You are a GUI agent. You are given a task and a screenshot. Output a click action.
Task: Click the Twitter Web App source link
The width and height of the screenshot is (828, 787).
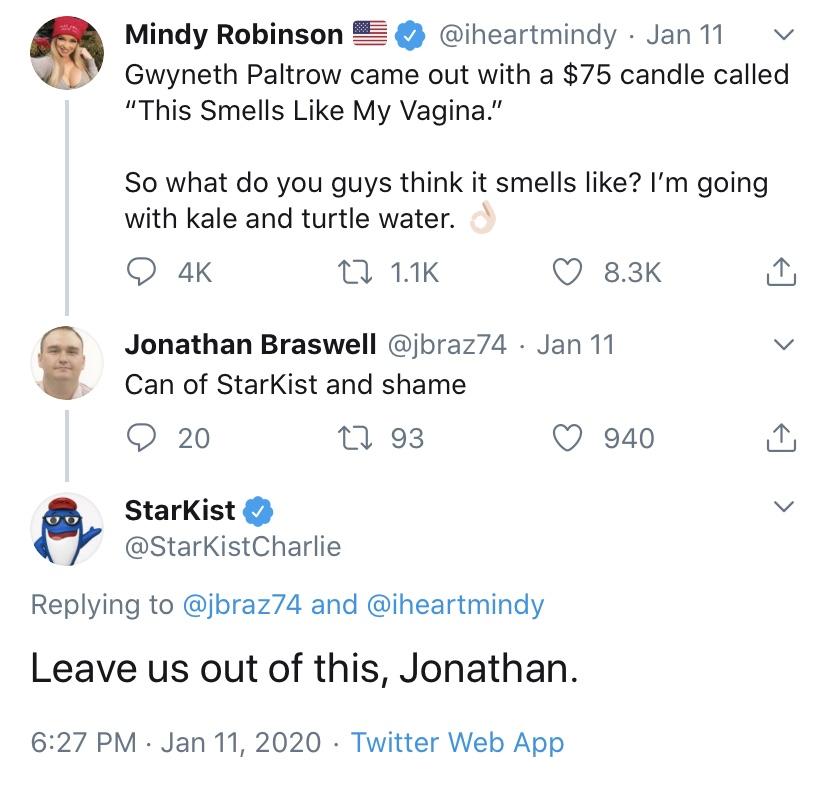(458, 743)
